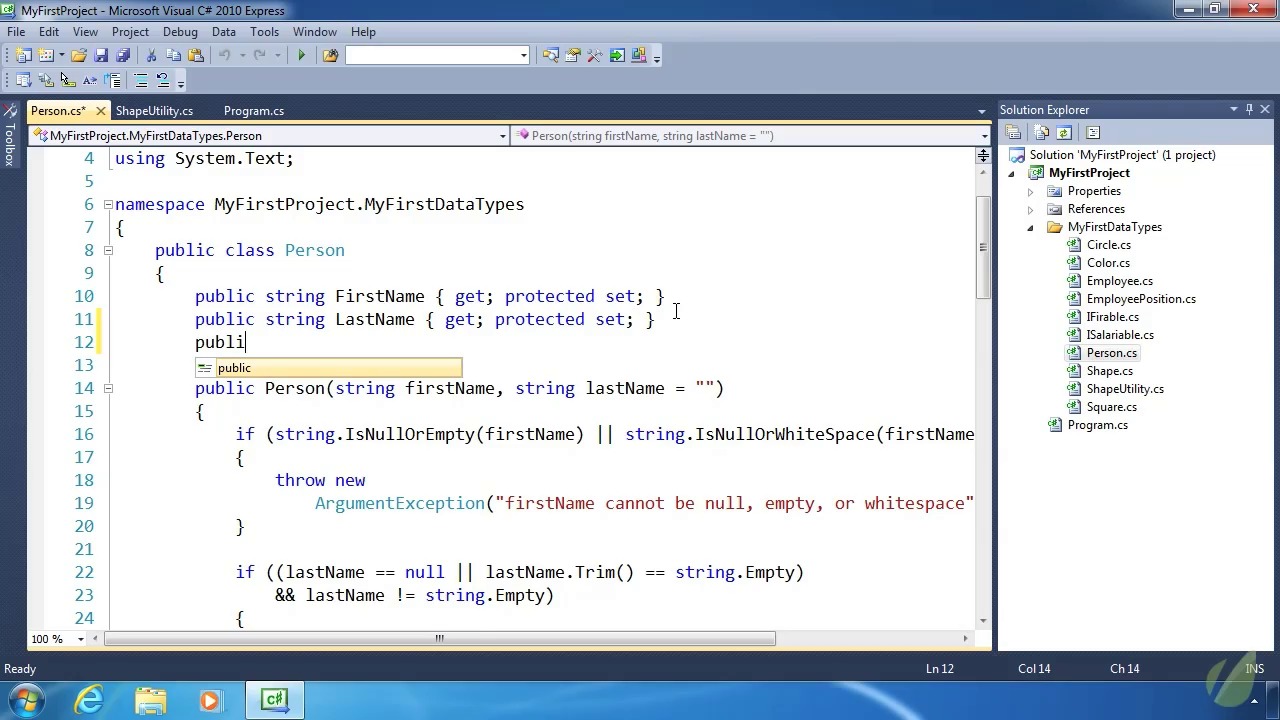Click the editor vertical scrollbar thumb
This screenshot has height=720, width=1280.
983,247
